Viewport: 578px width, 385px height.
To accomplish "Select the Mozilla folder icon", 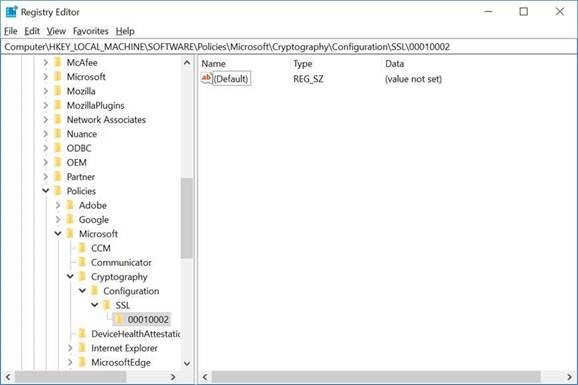I will [x=58, y=91].
